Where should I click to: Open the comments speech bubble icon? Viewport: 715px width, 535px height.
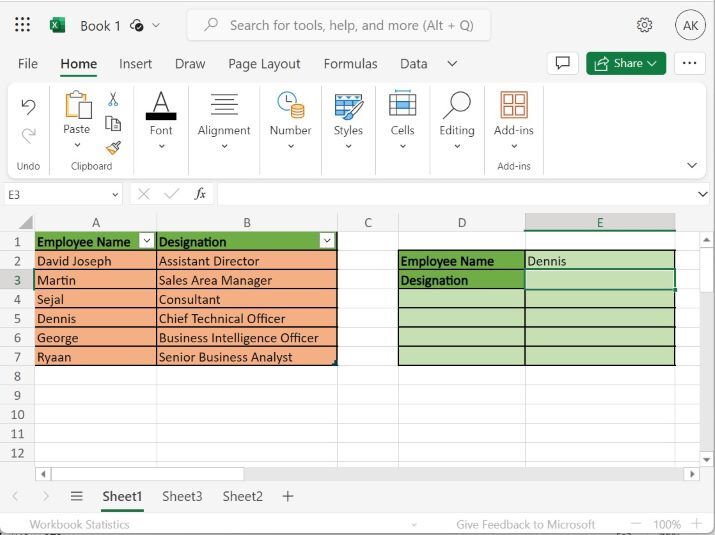pos(563,63)
